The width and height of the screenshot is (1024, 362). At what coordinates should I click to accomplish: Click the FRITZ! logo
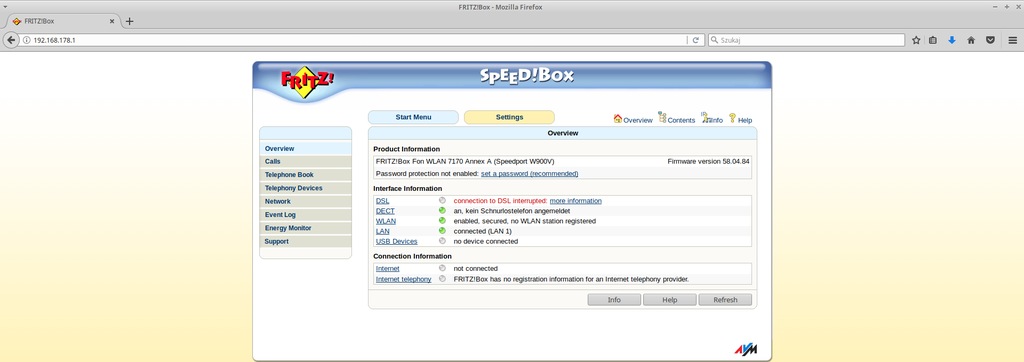click(307, 82)
